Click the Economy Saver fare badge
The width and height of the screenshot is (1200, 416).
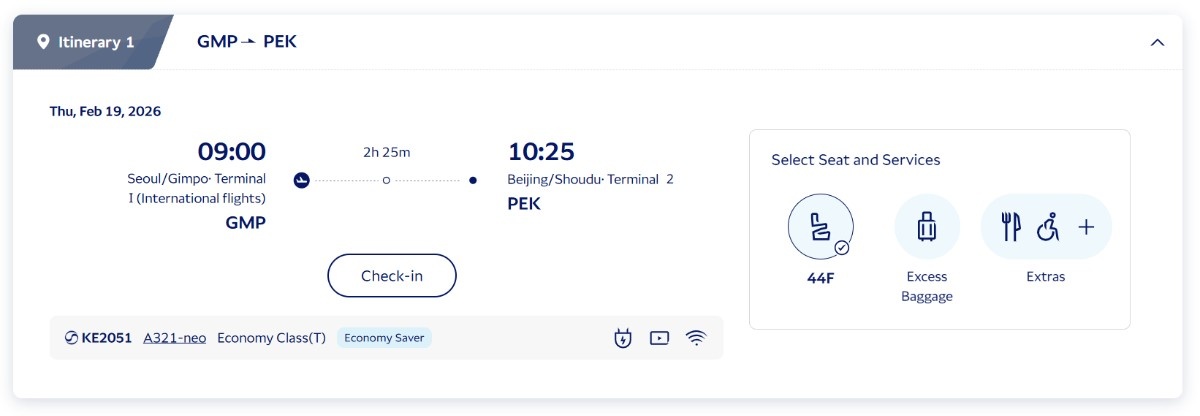(384, 338)
